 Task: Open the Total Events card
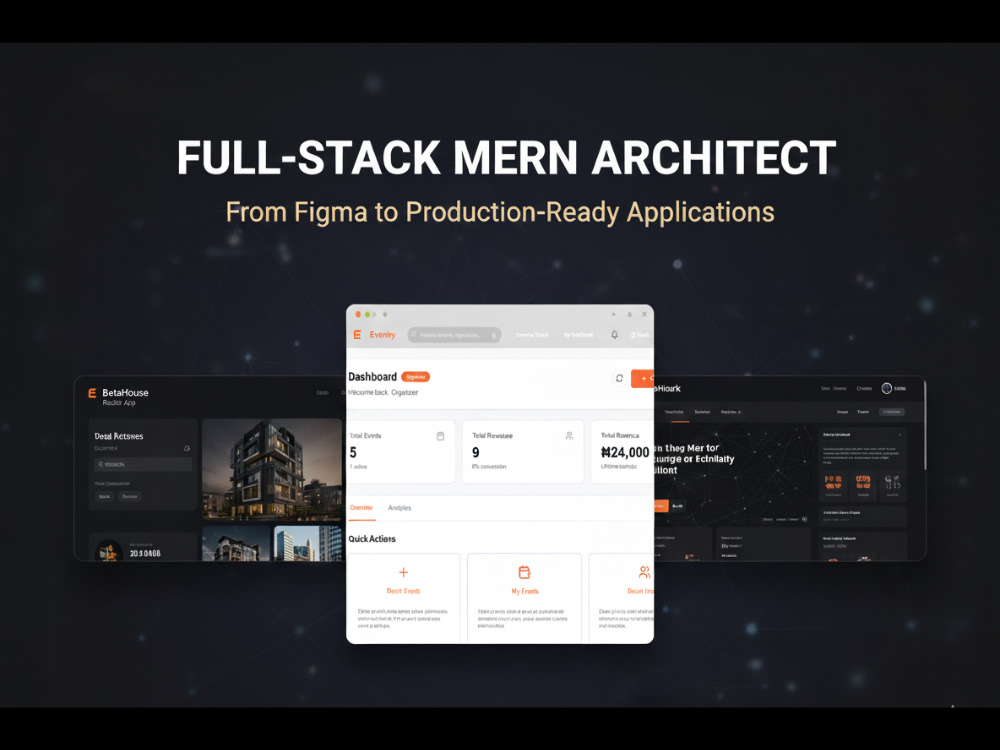point(401,452)
